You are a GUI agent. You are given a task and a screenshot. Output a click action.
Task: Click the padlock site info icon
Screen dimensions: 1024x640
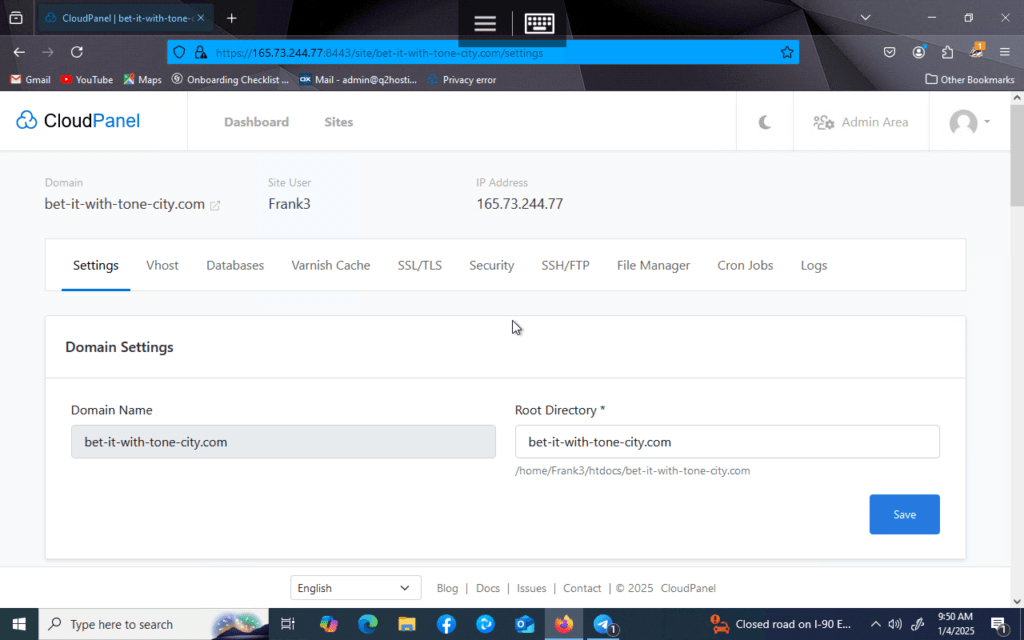click(x=201, y=52)
